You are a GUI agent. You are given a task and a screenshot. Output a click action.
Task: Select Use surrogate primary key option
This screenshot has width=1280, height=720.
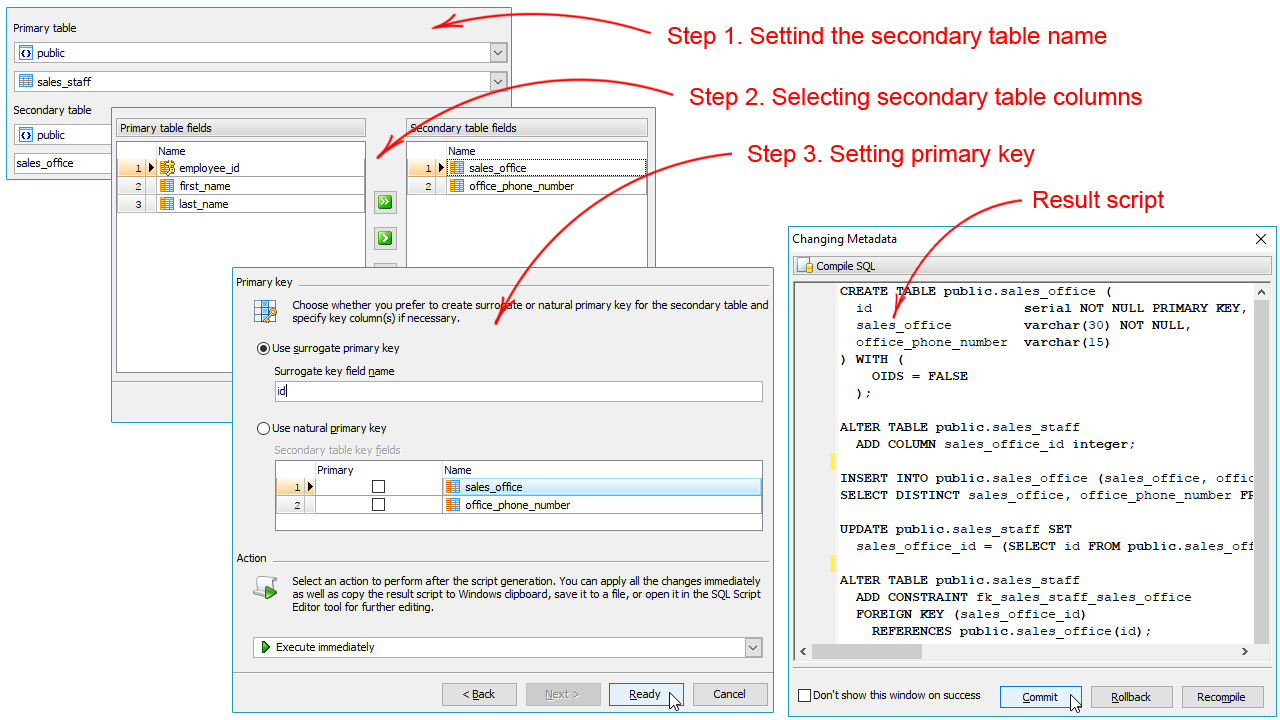(x=264, y=348)
